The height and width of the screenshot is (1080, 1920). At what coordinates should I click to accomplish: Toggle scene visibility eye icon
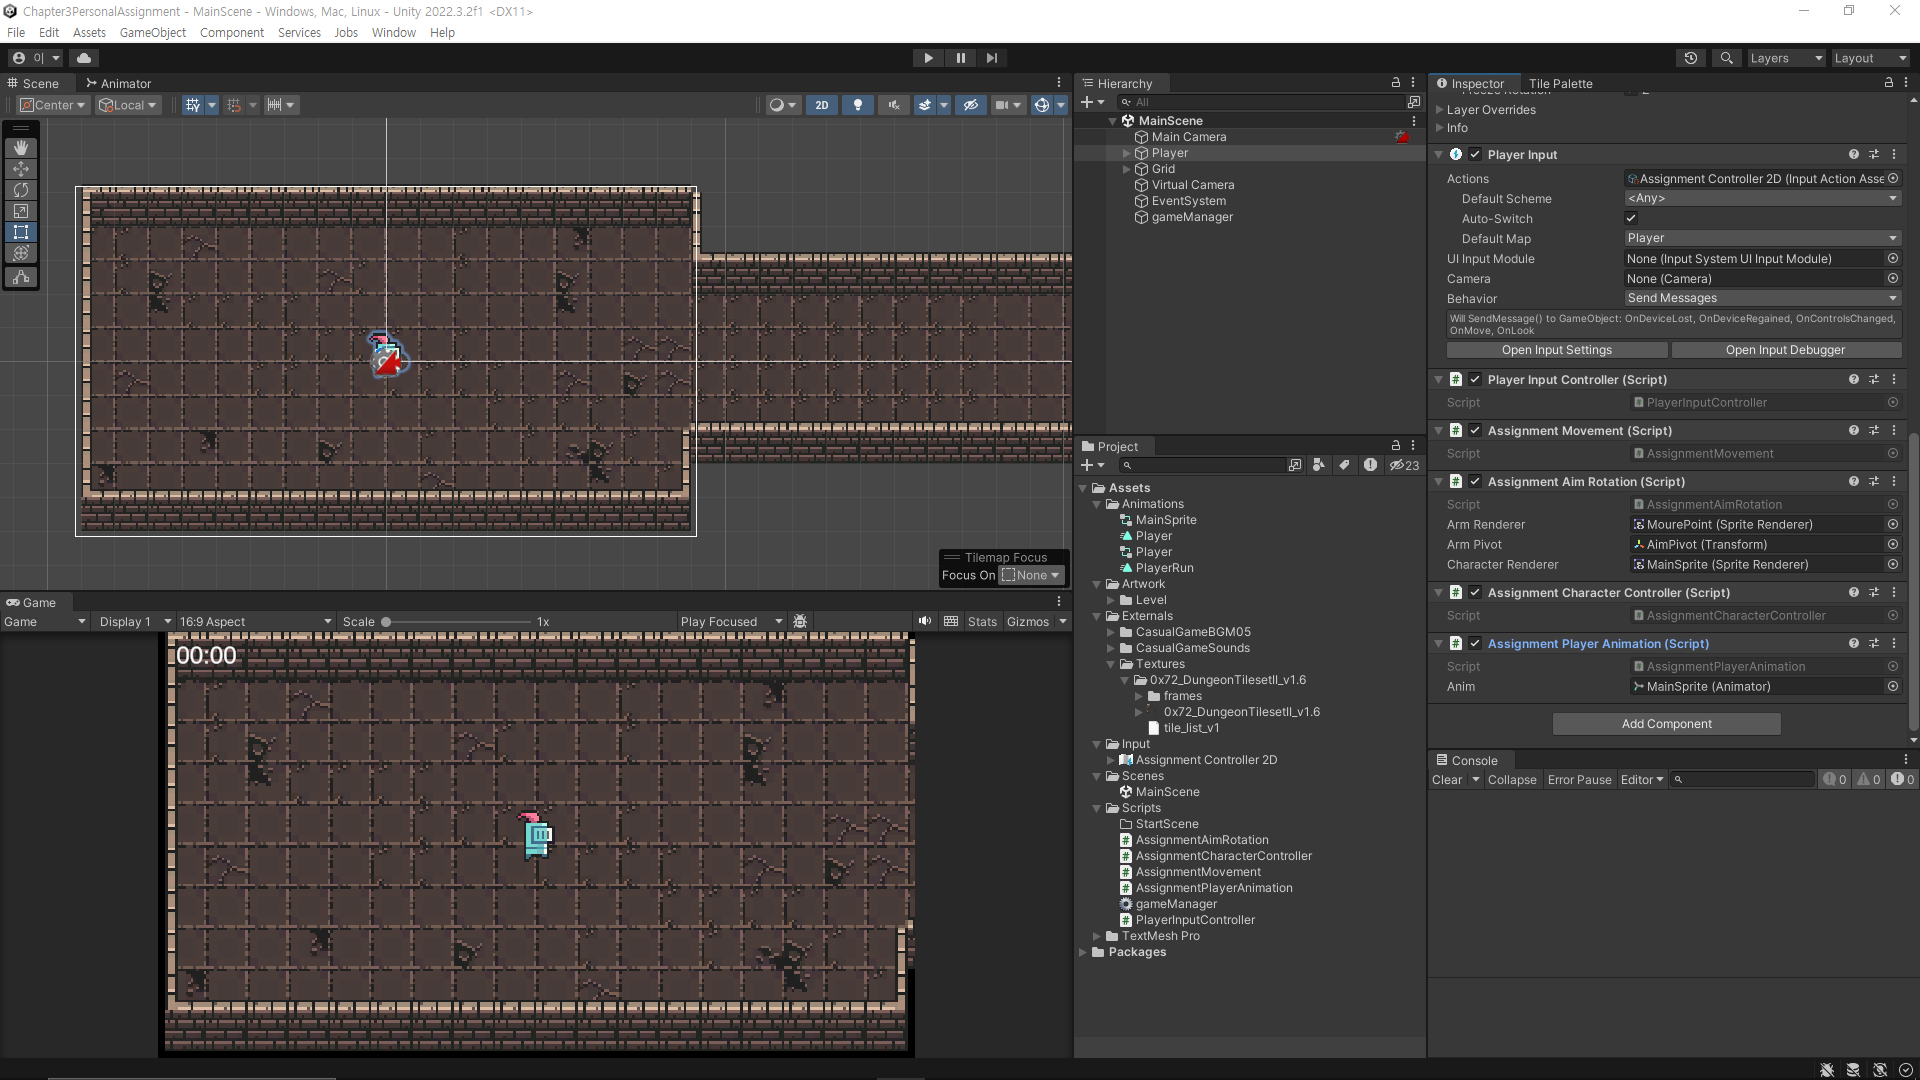[970, 105]
